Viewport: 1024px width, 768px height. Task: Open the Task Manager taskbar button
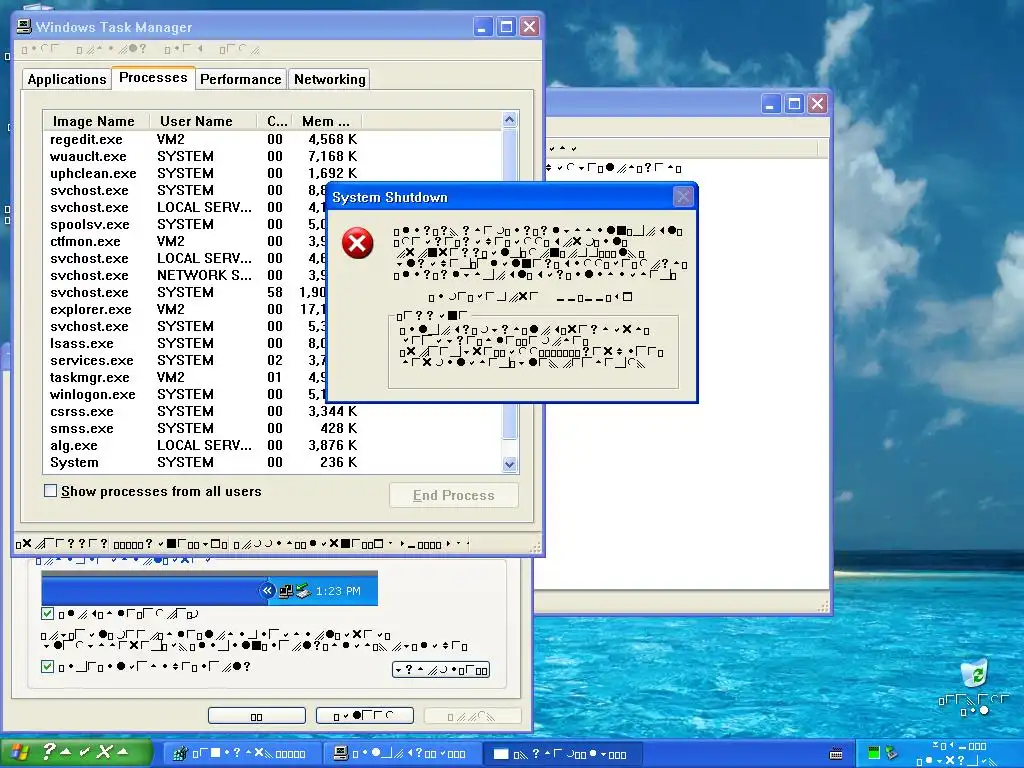403,754
